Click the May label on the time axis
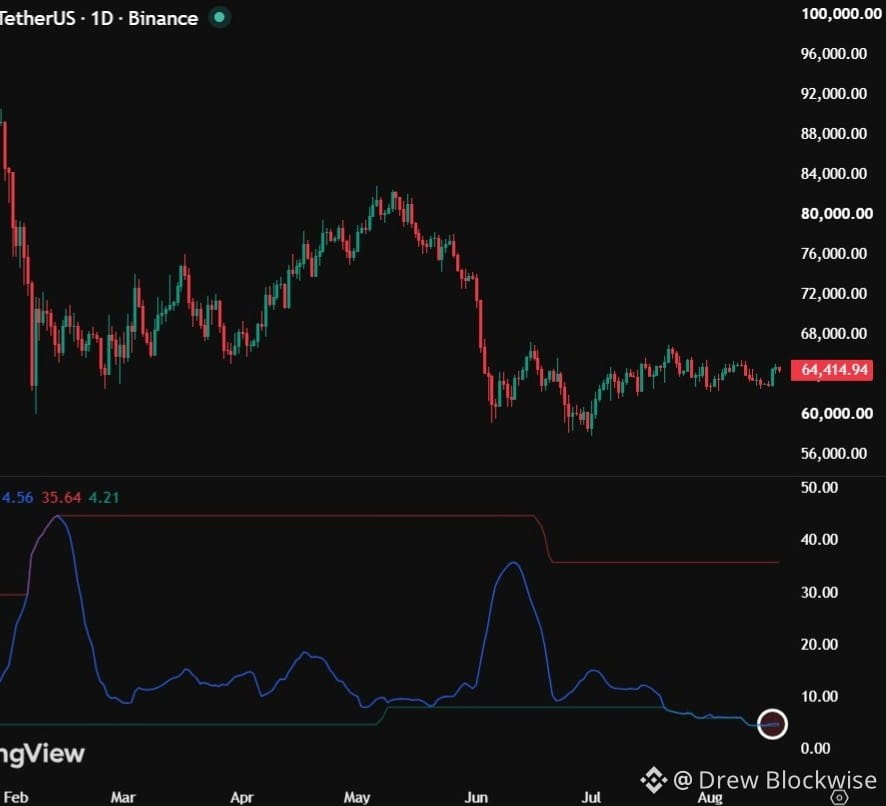Viewport: 886px width, 806px height. (357, 797)
